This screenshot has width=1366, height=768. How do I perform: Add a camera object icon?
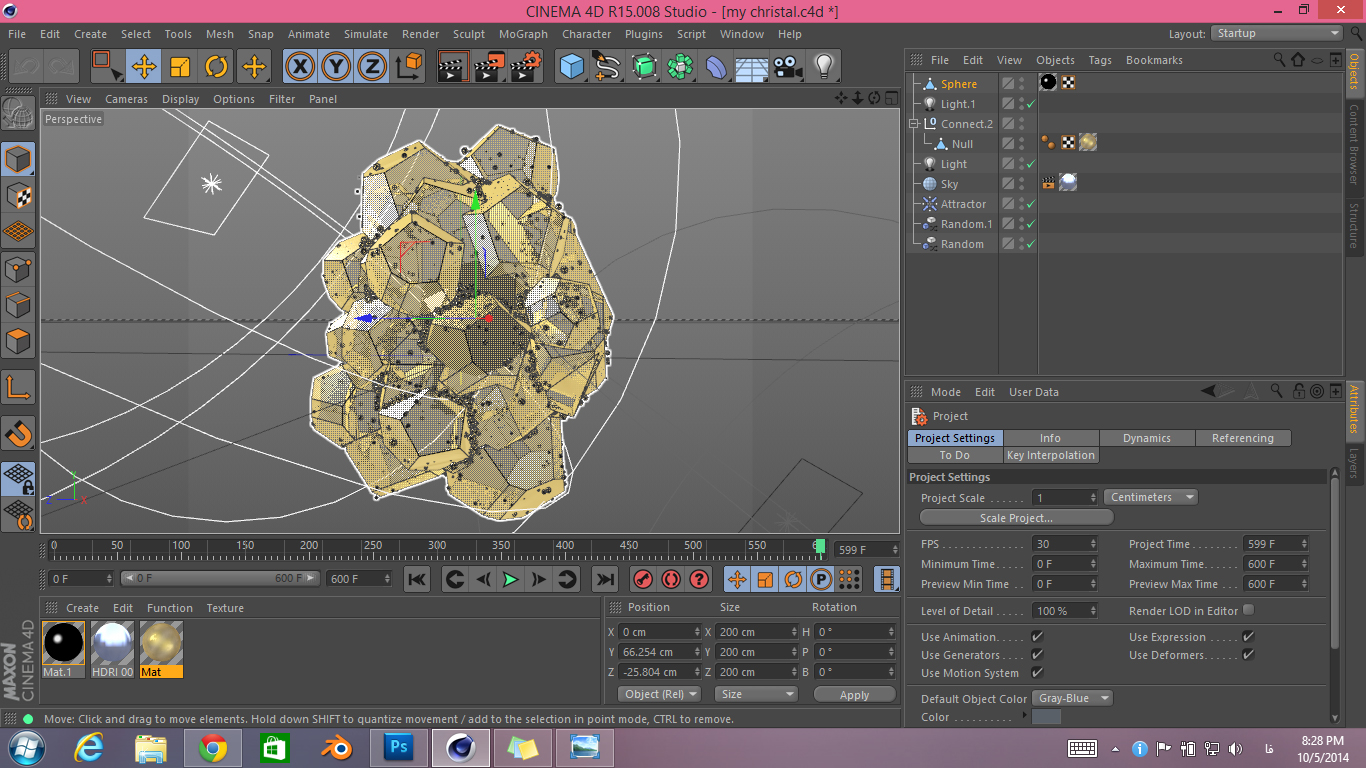click(788, 67)
